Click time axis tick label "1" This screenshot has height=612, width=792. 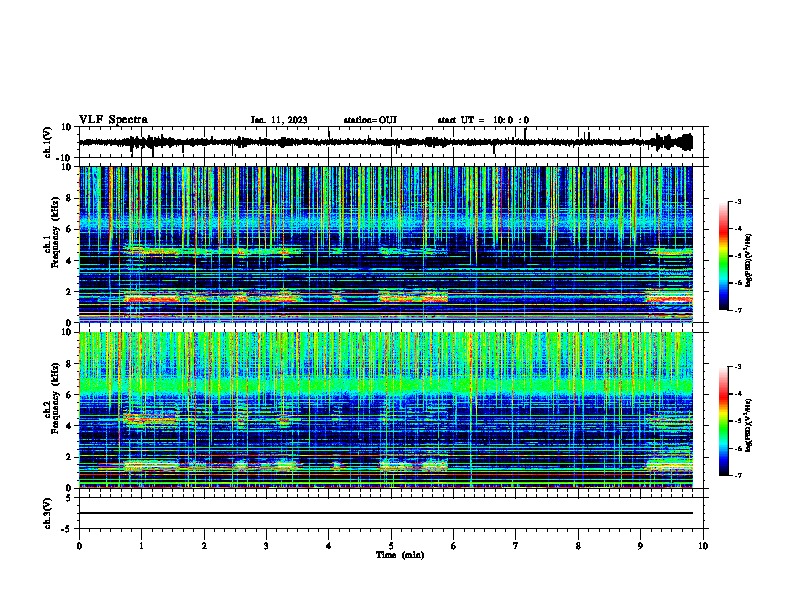coord(141,546)
